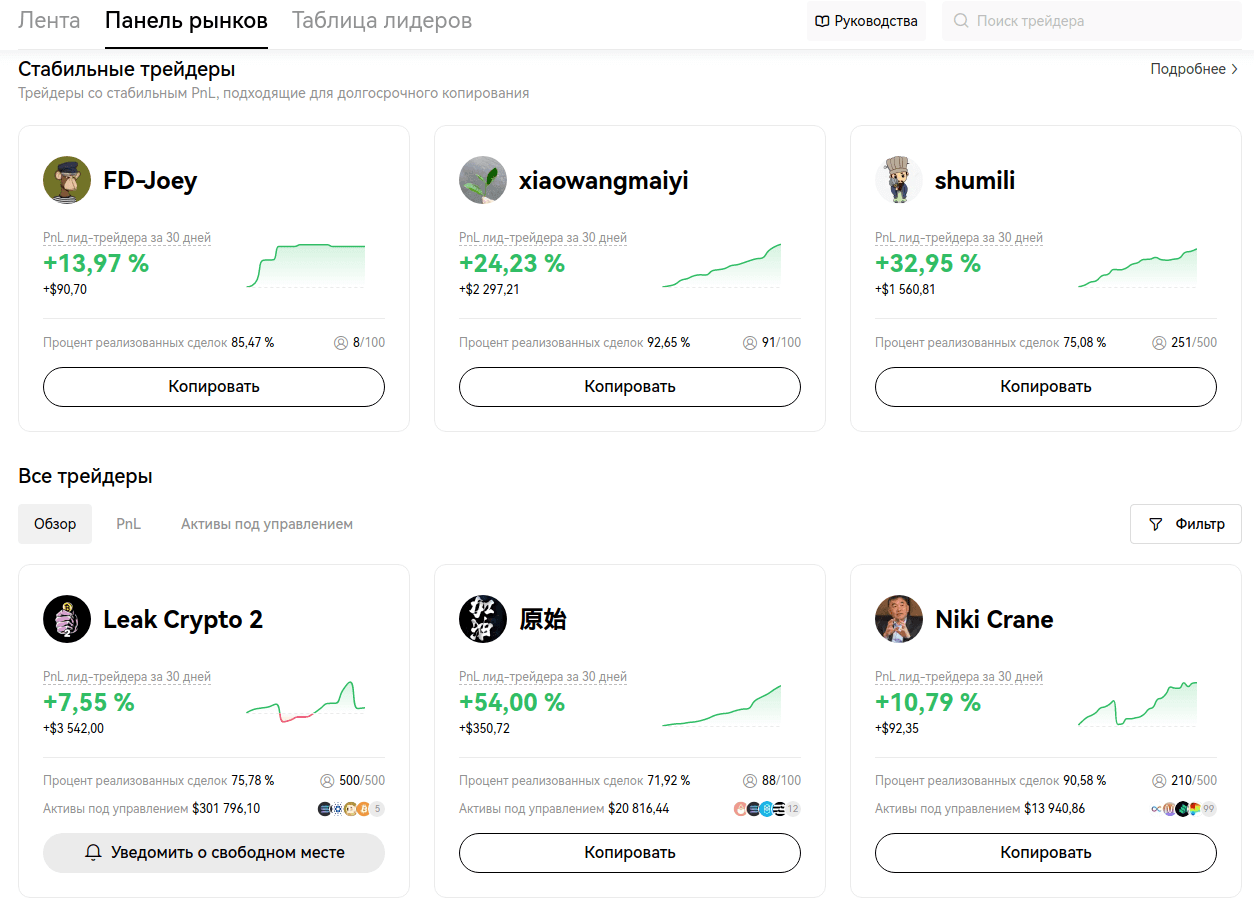Click Niki Crane profile photo
The image size is (1254, 903).
click(x=899, y=619)
